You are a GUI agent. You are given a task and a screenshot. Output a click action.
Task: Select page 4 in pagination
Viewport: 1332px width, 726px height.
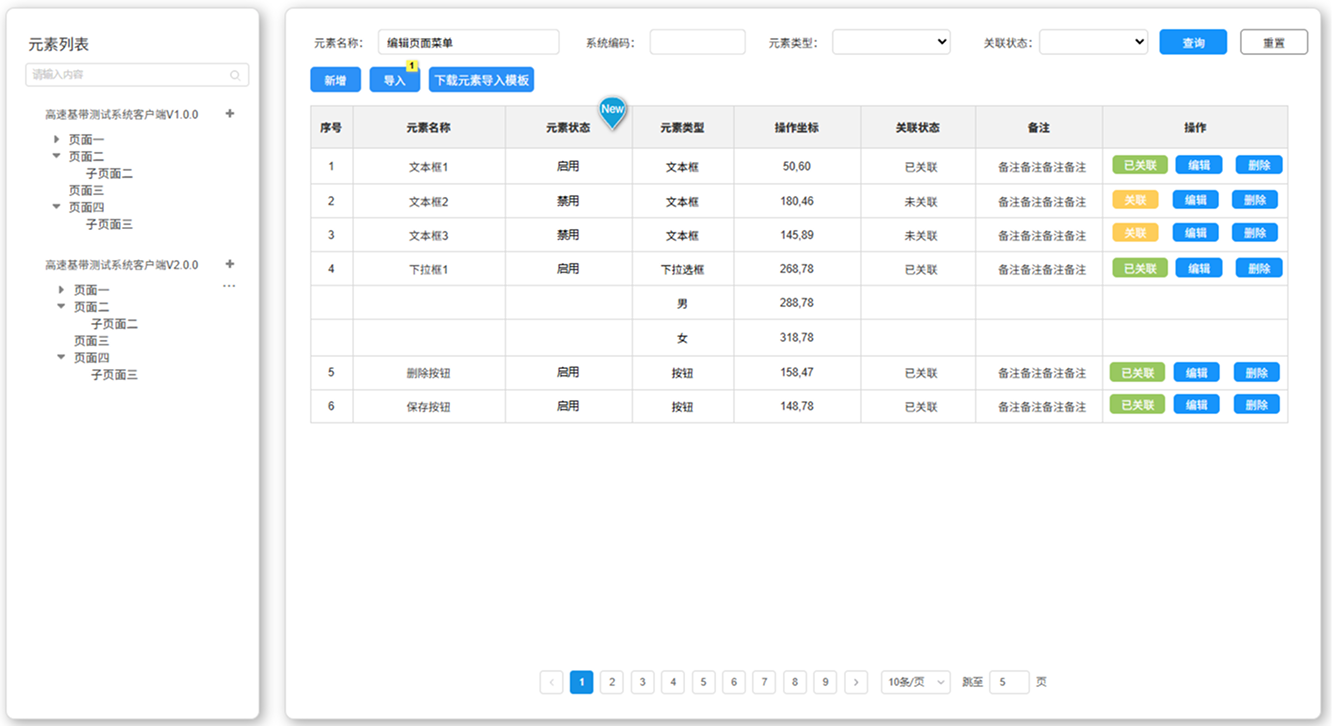673,682
